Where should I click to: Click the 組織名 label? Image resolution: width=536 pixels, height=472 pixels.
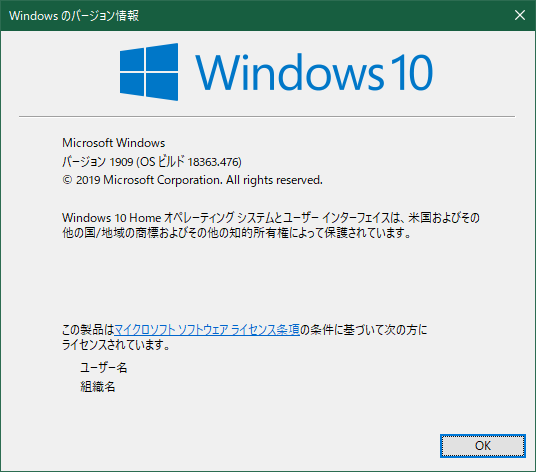tap(98, 387)
